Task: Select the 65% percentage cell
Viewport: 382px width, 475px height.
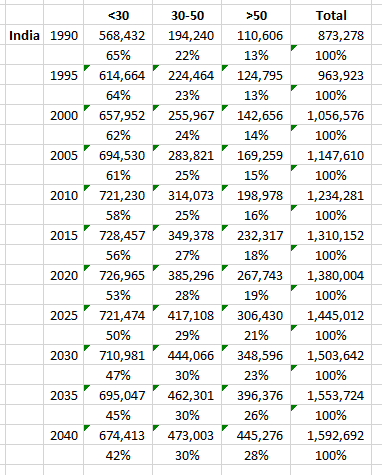Action: coord(118,55)
